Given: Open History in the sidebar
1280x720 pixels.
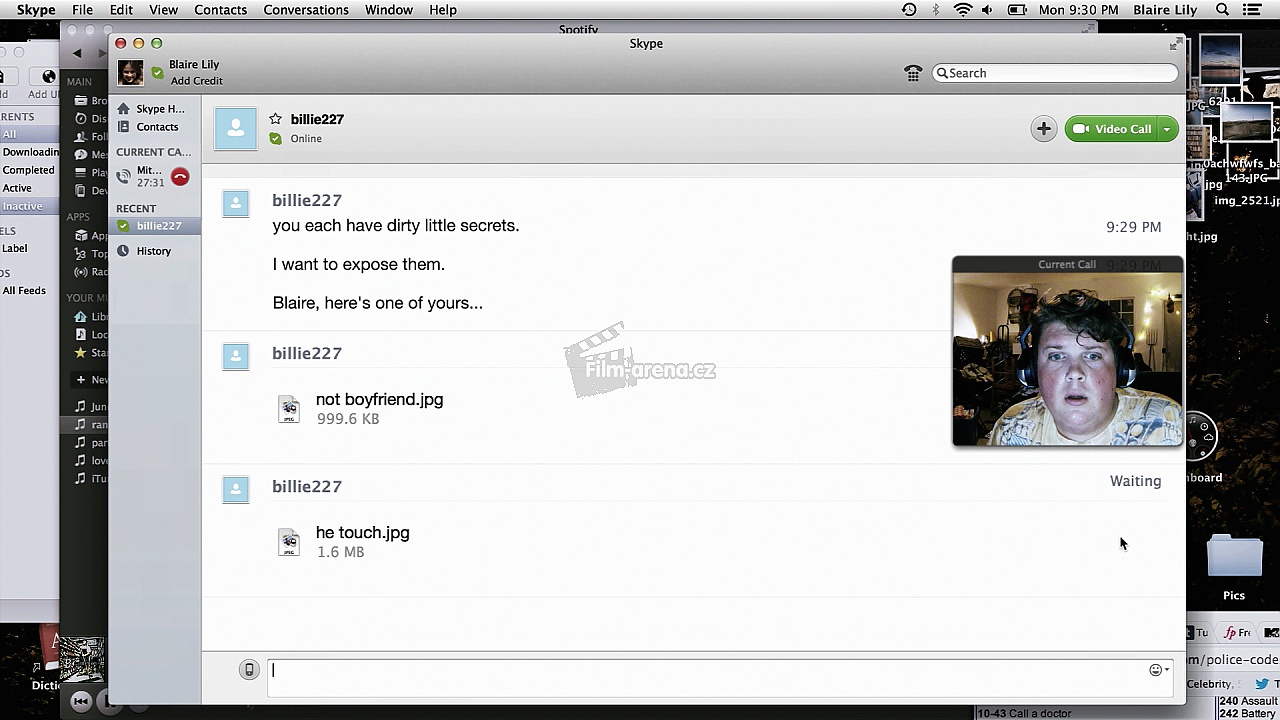Looking at the screenshot, I should (x=153, y=251).
